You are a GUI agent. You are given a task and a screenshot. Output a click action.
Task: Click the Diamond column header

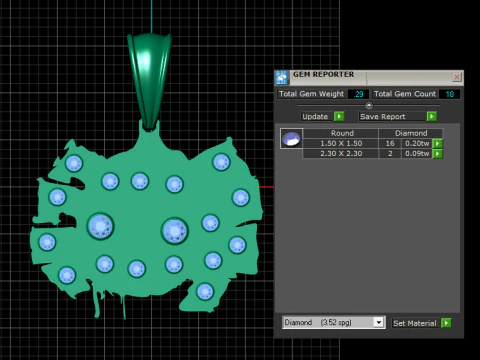tap(411, 133)
